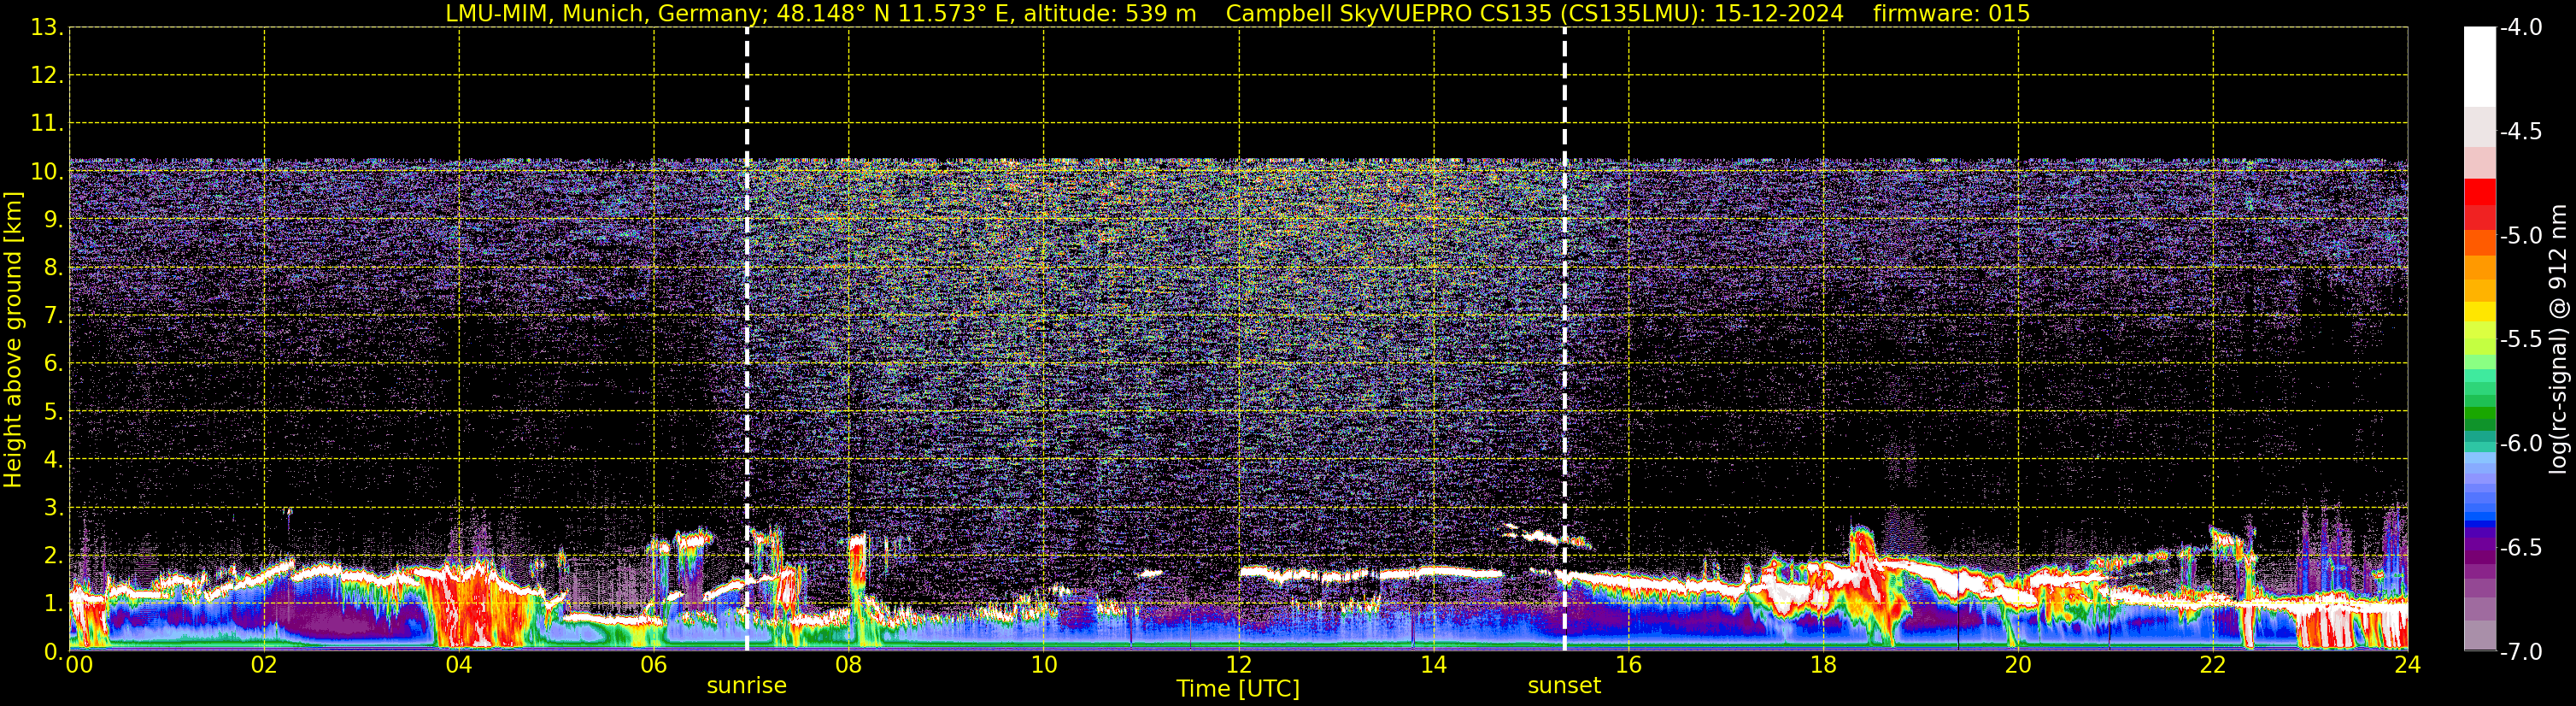Click the '-5.0' colorbar tick label

click(2521, 235)
